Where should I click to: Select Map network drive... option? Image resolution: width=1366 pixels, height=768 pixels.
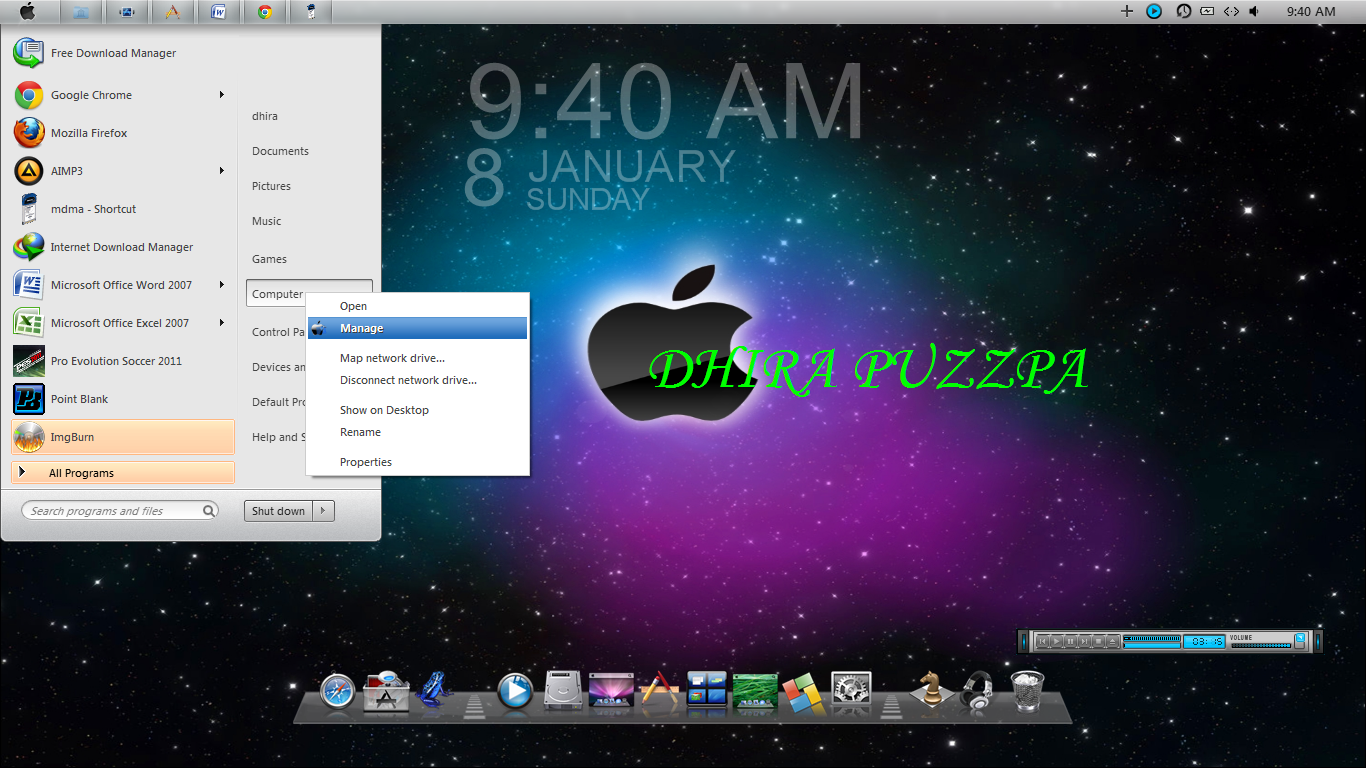(x=418, y=358)
